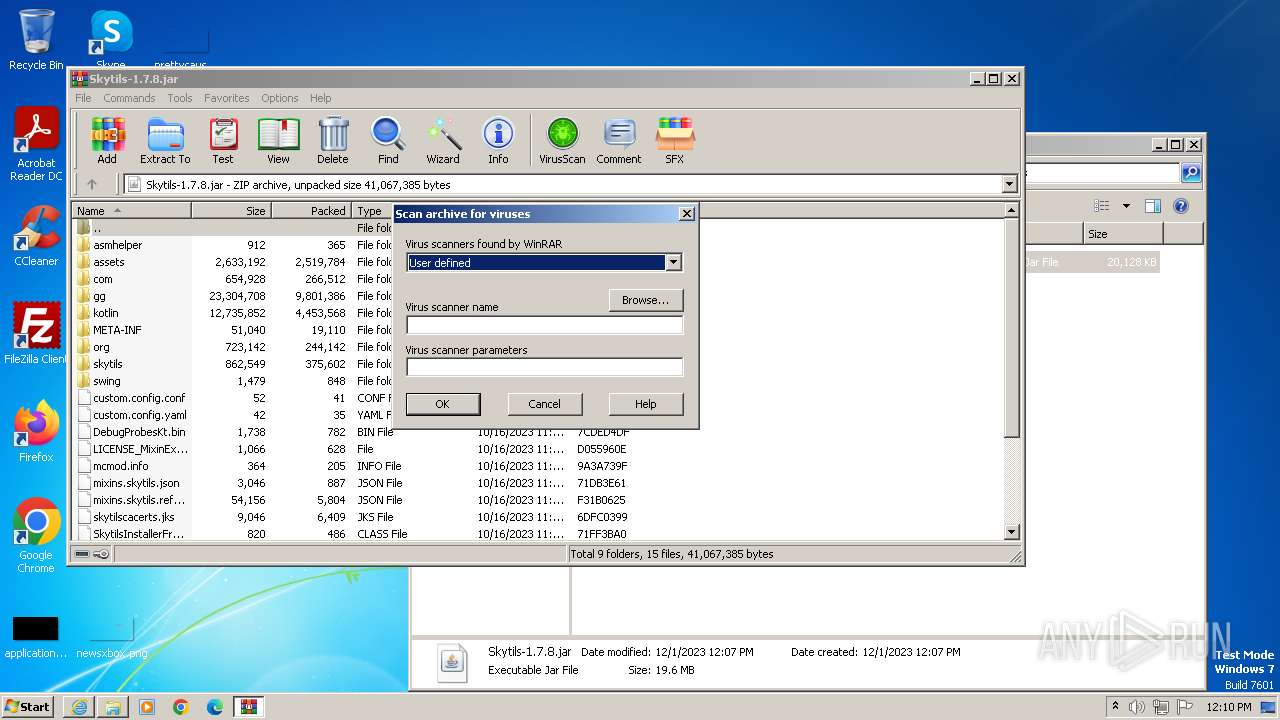Viewport: 1280px width, 720px height.
Task: Expand the virus scanners dropdown
Action: tap(673, 262)
